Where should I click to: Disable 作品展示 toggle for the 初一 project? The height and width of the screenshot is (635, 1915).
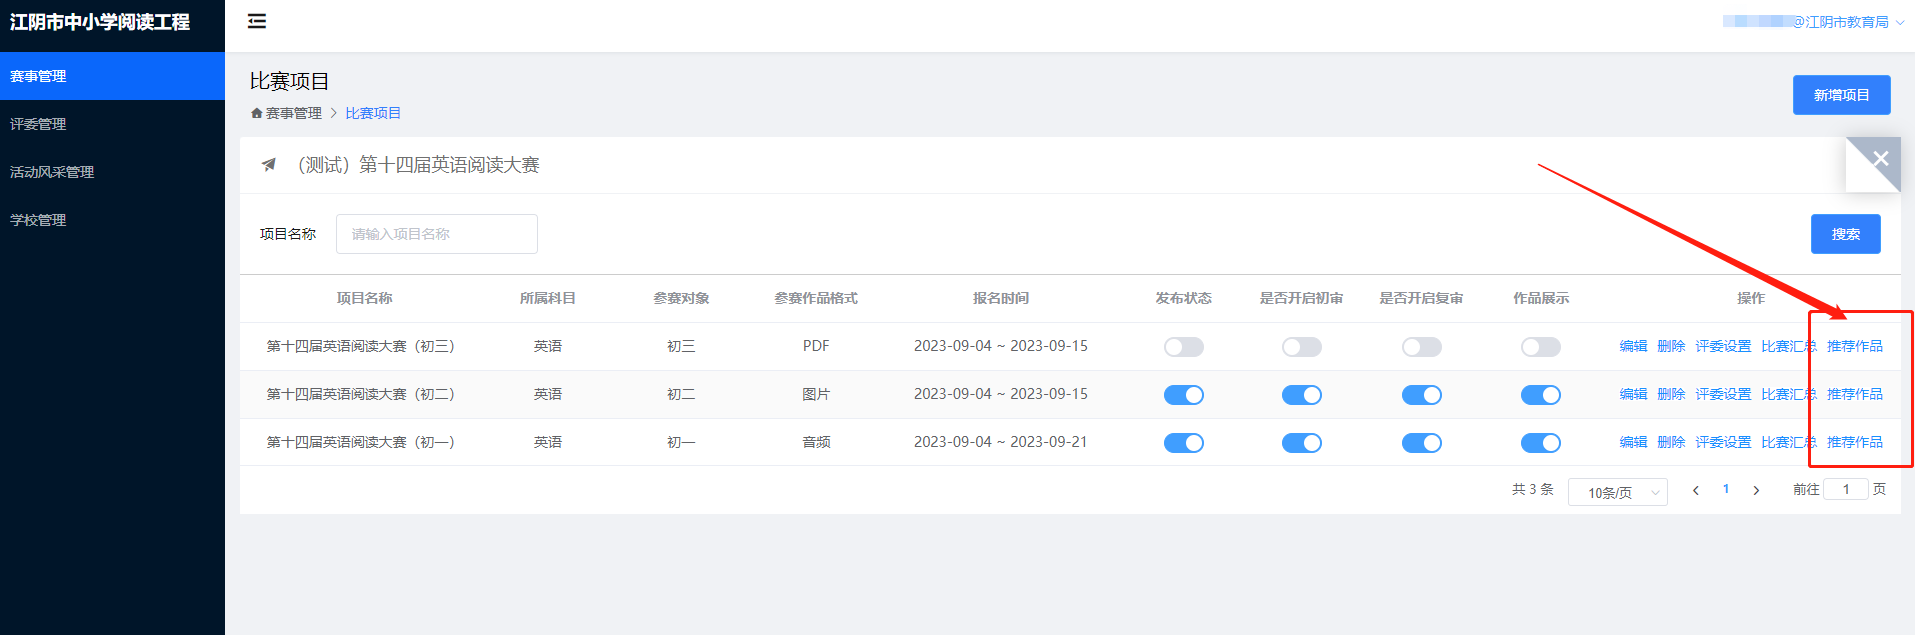coord(1540,443)
